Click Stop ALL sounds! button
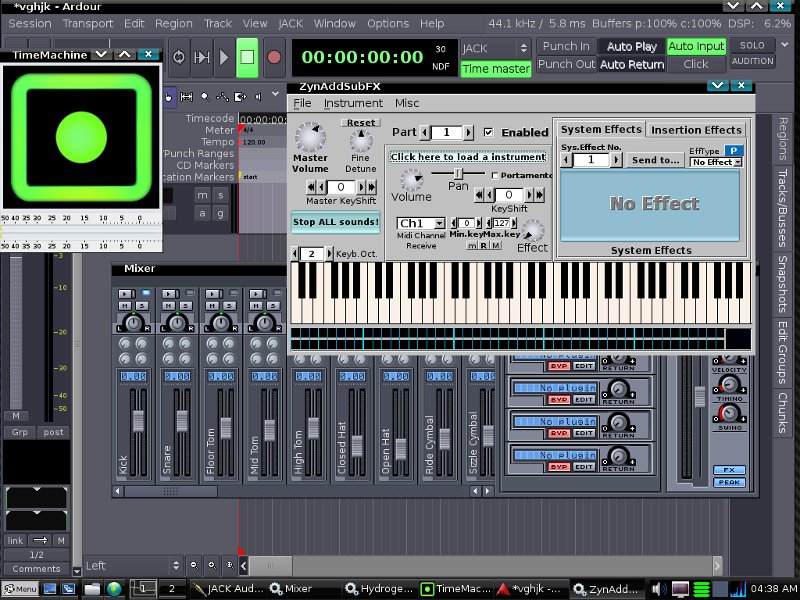 coord(336,222)
